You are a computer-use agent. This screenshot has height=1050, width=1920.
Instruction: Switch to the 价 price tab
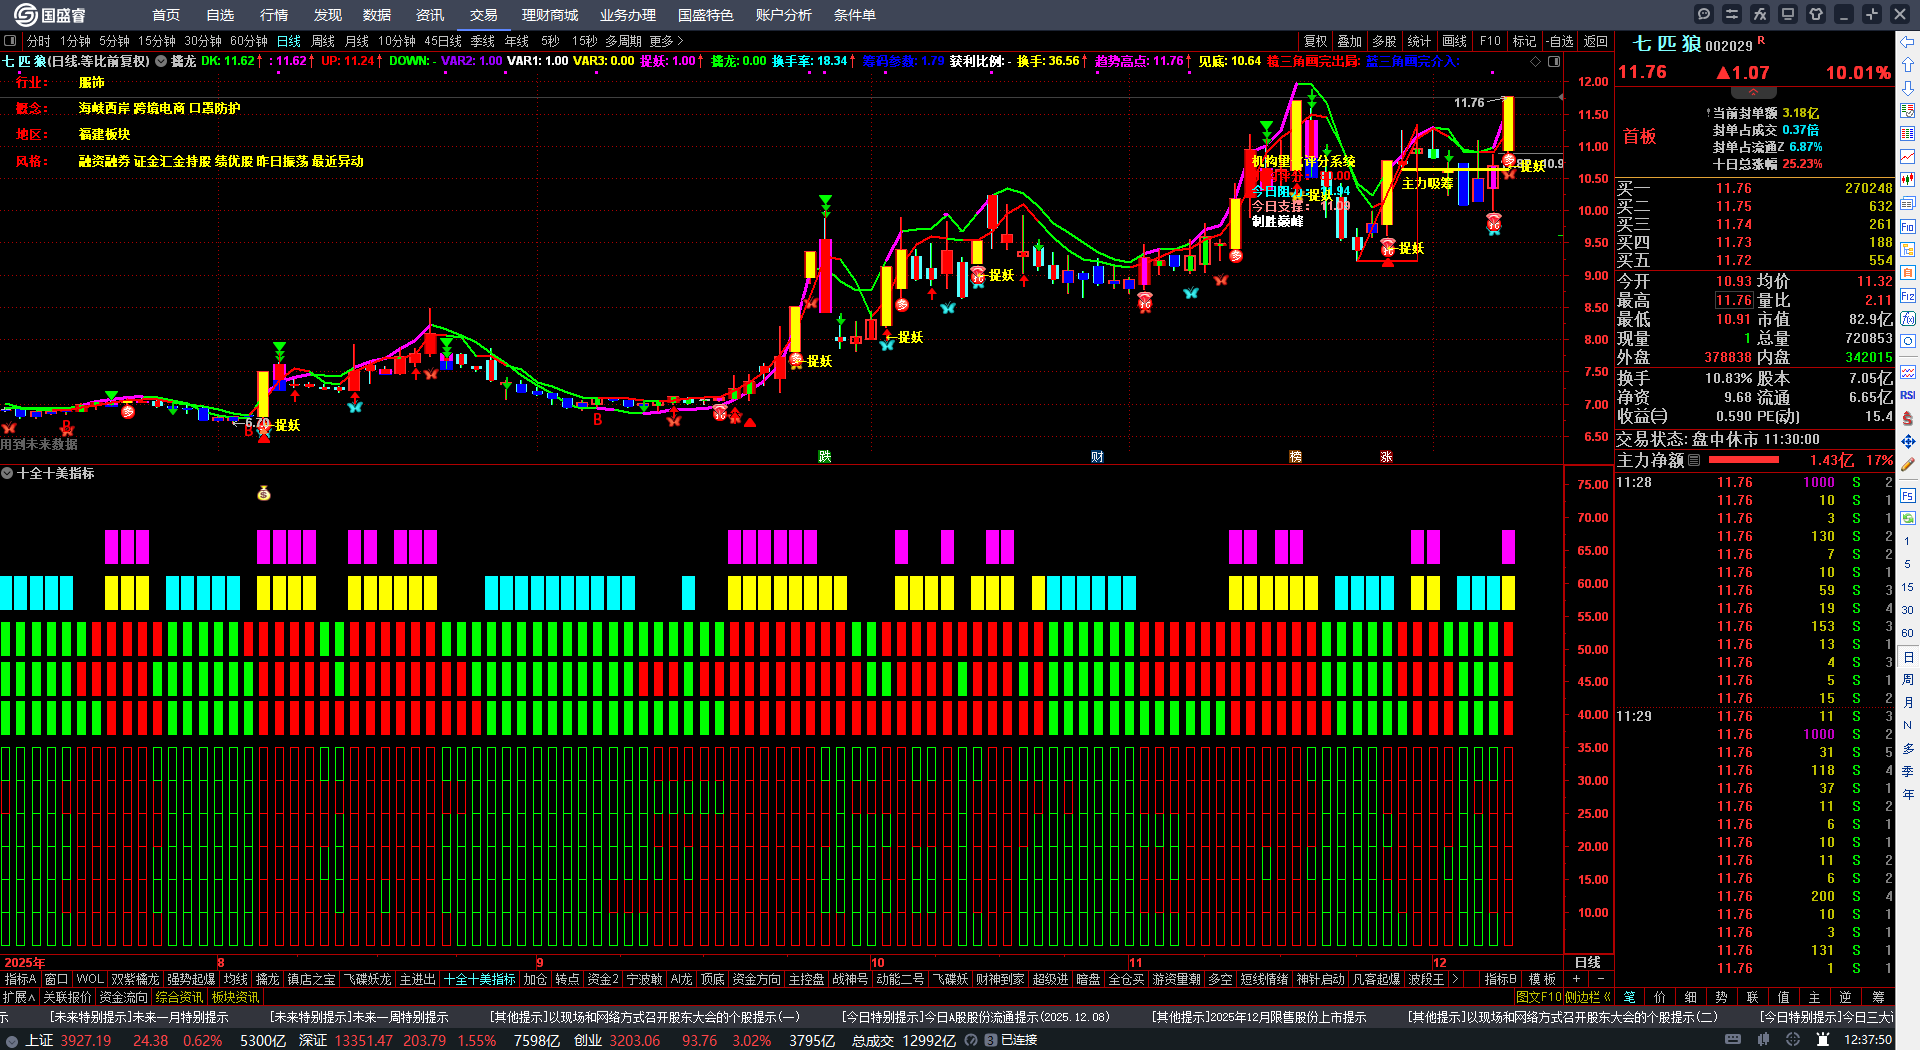(1660, 997)
